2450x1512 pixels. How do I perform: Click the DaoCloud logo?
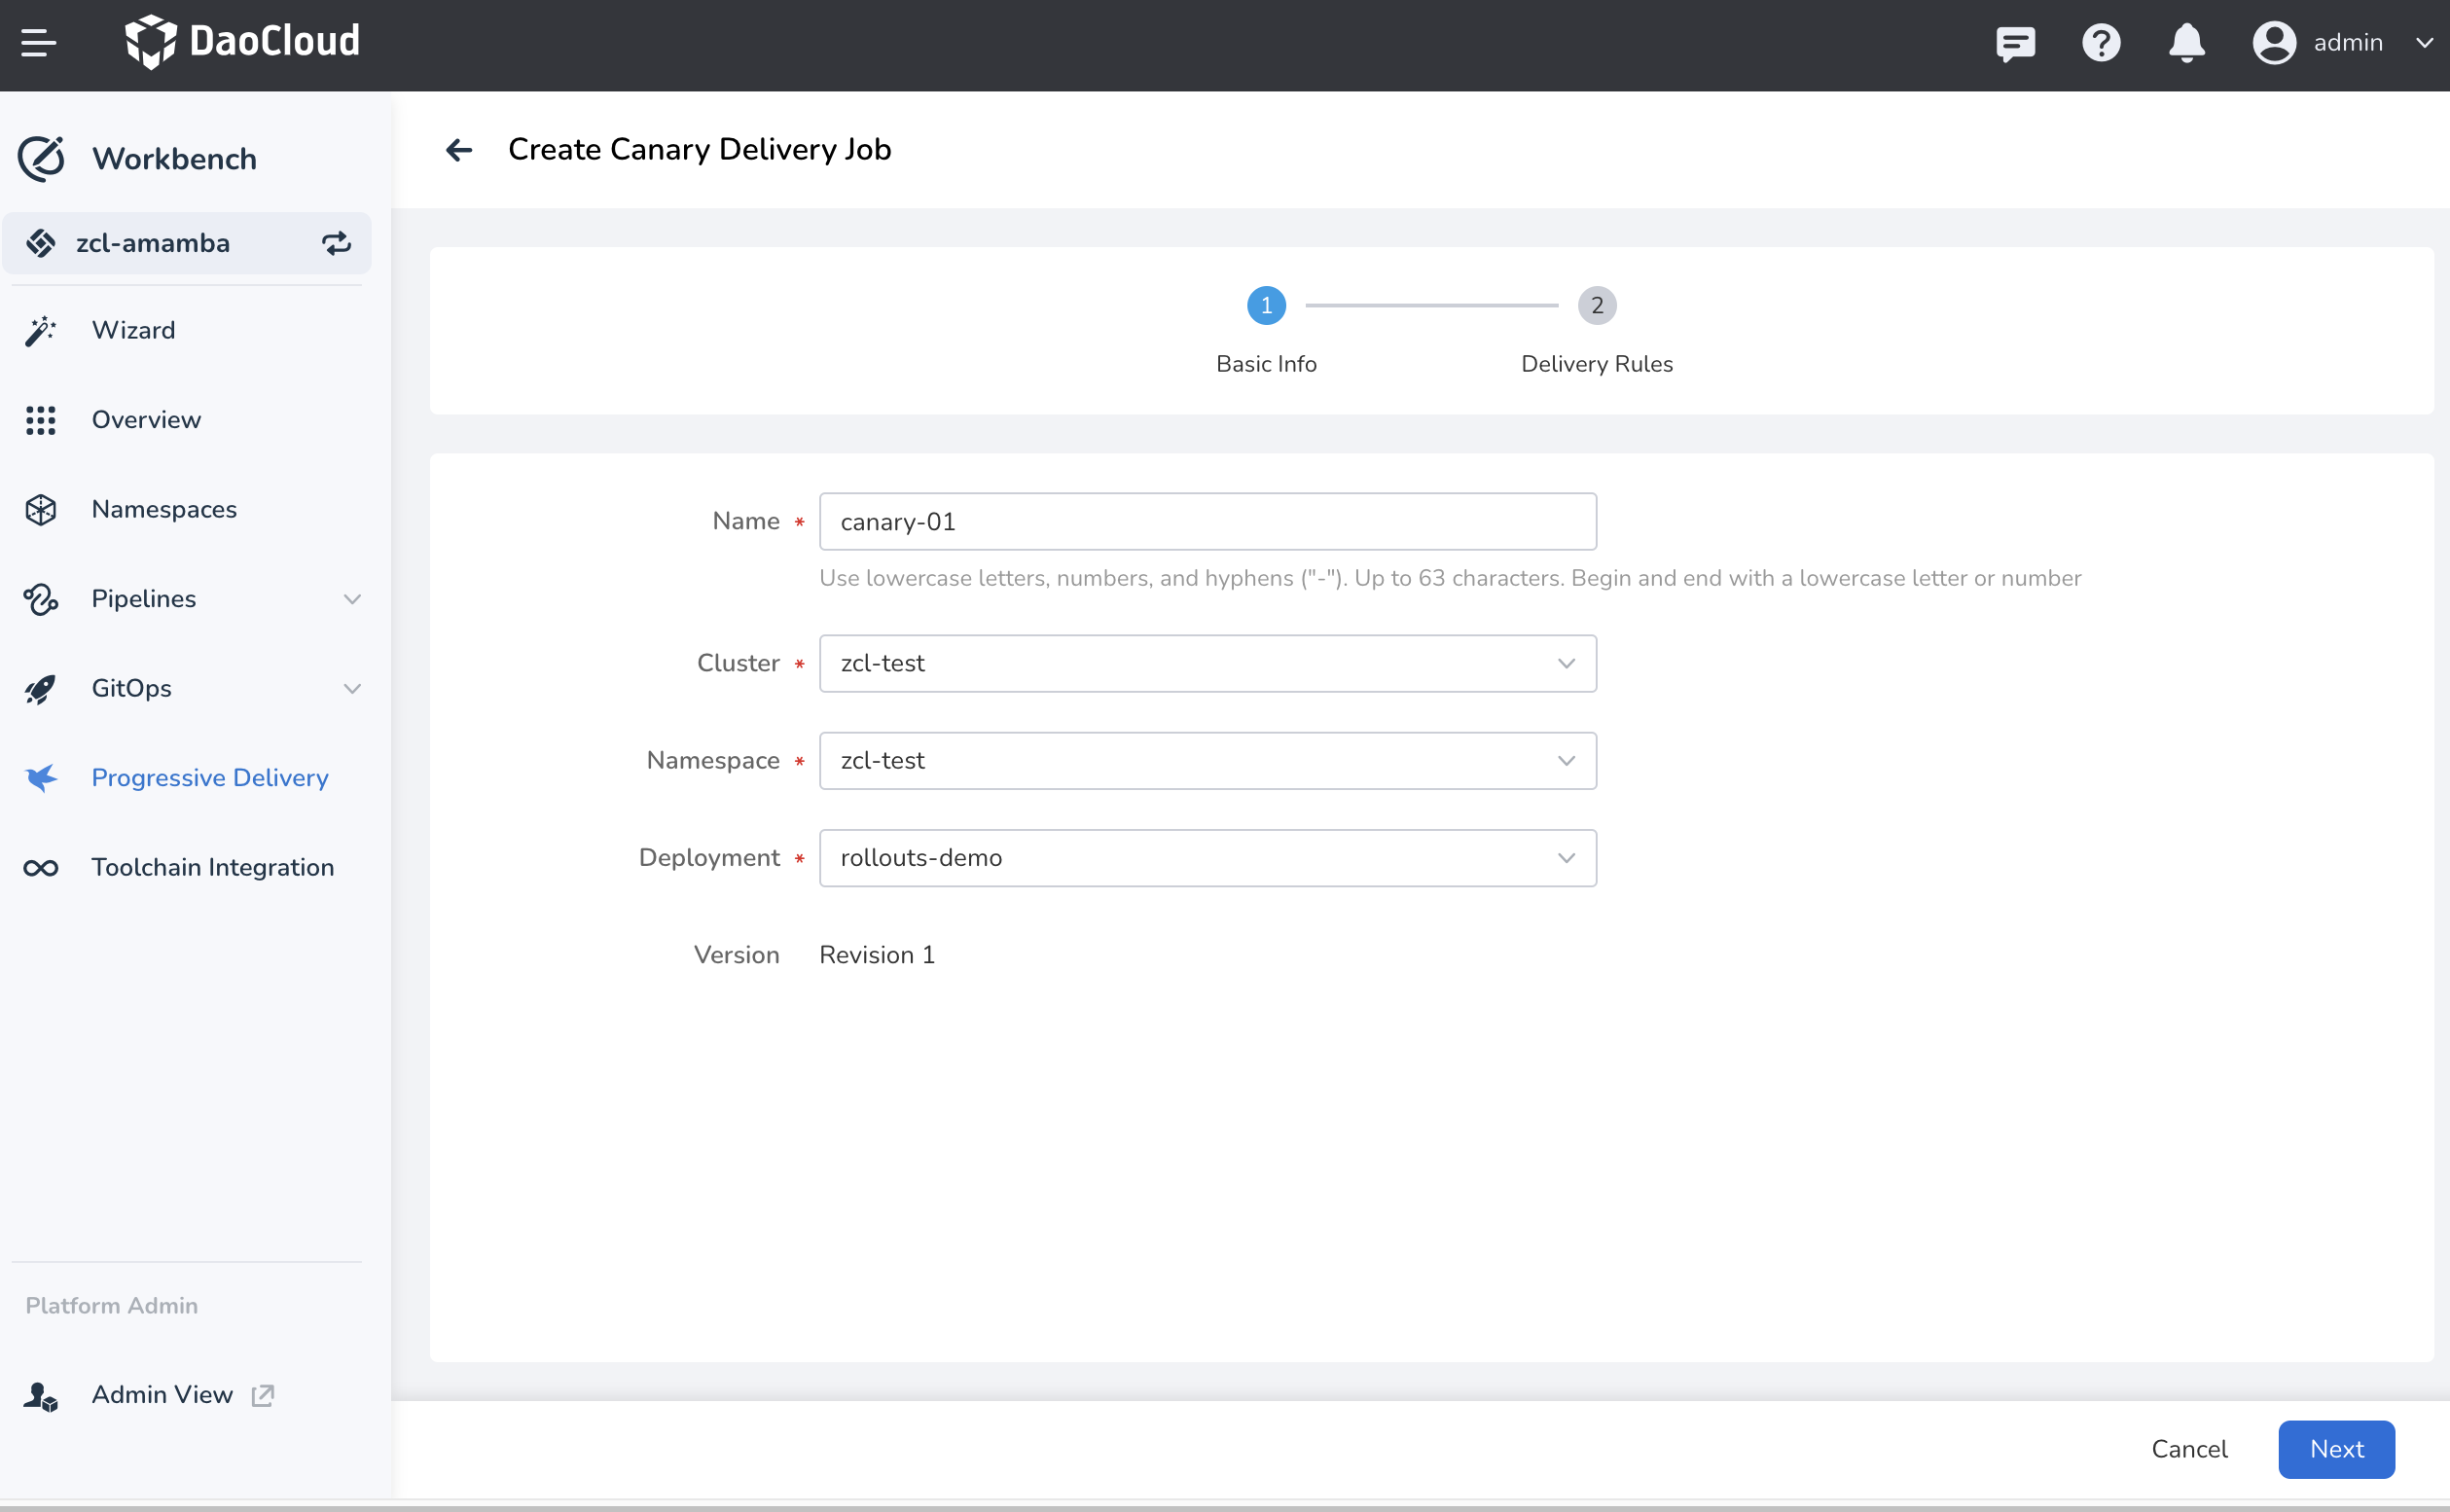coord(243,42)
